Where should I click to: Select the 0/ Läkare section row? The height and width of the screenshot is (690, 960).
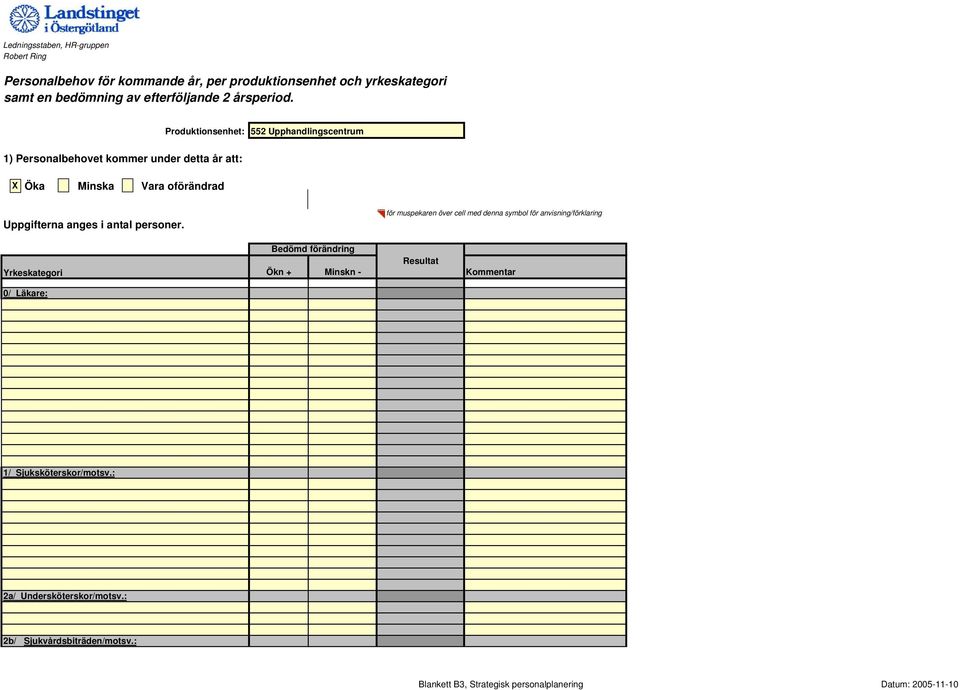[x=313, y=293]
